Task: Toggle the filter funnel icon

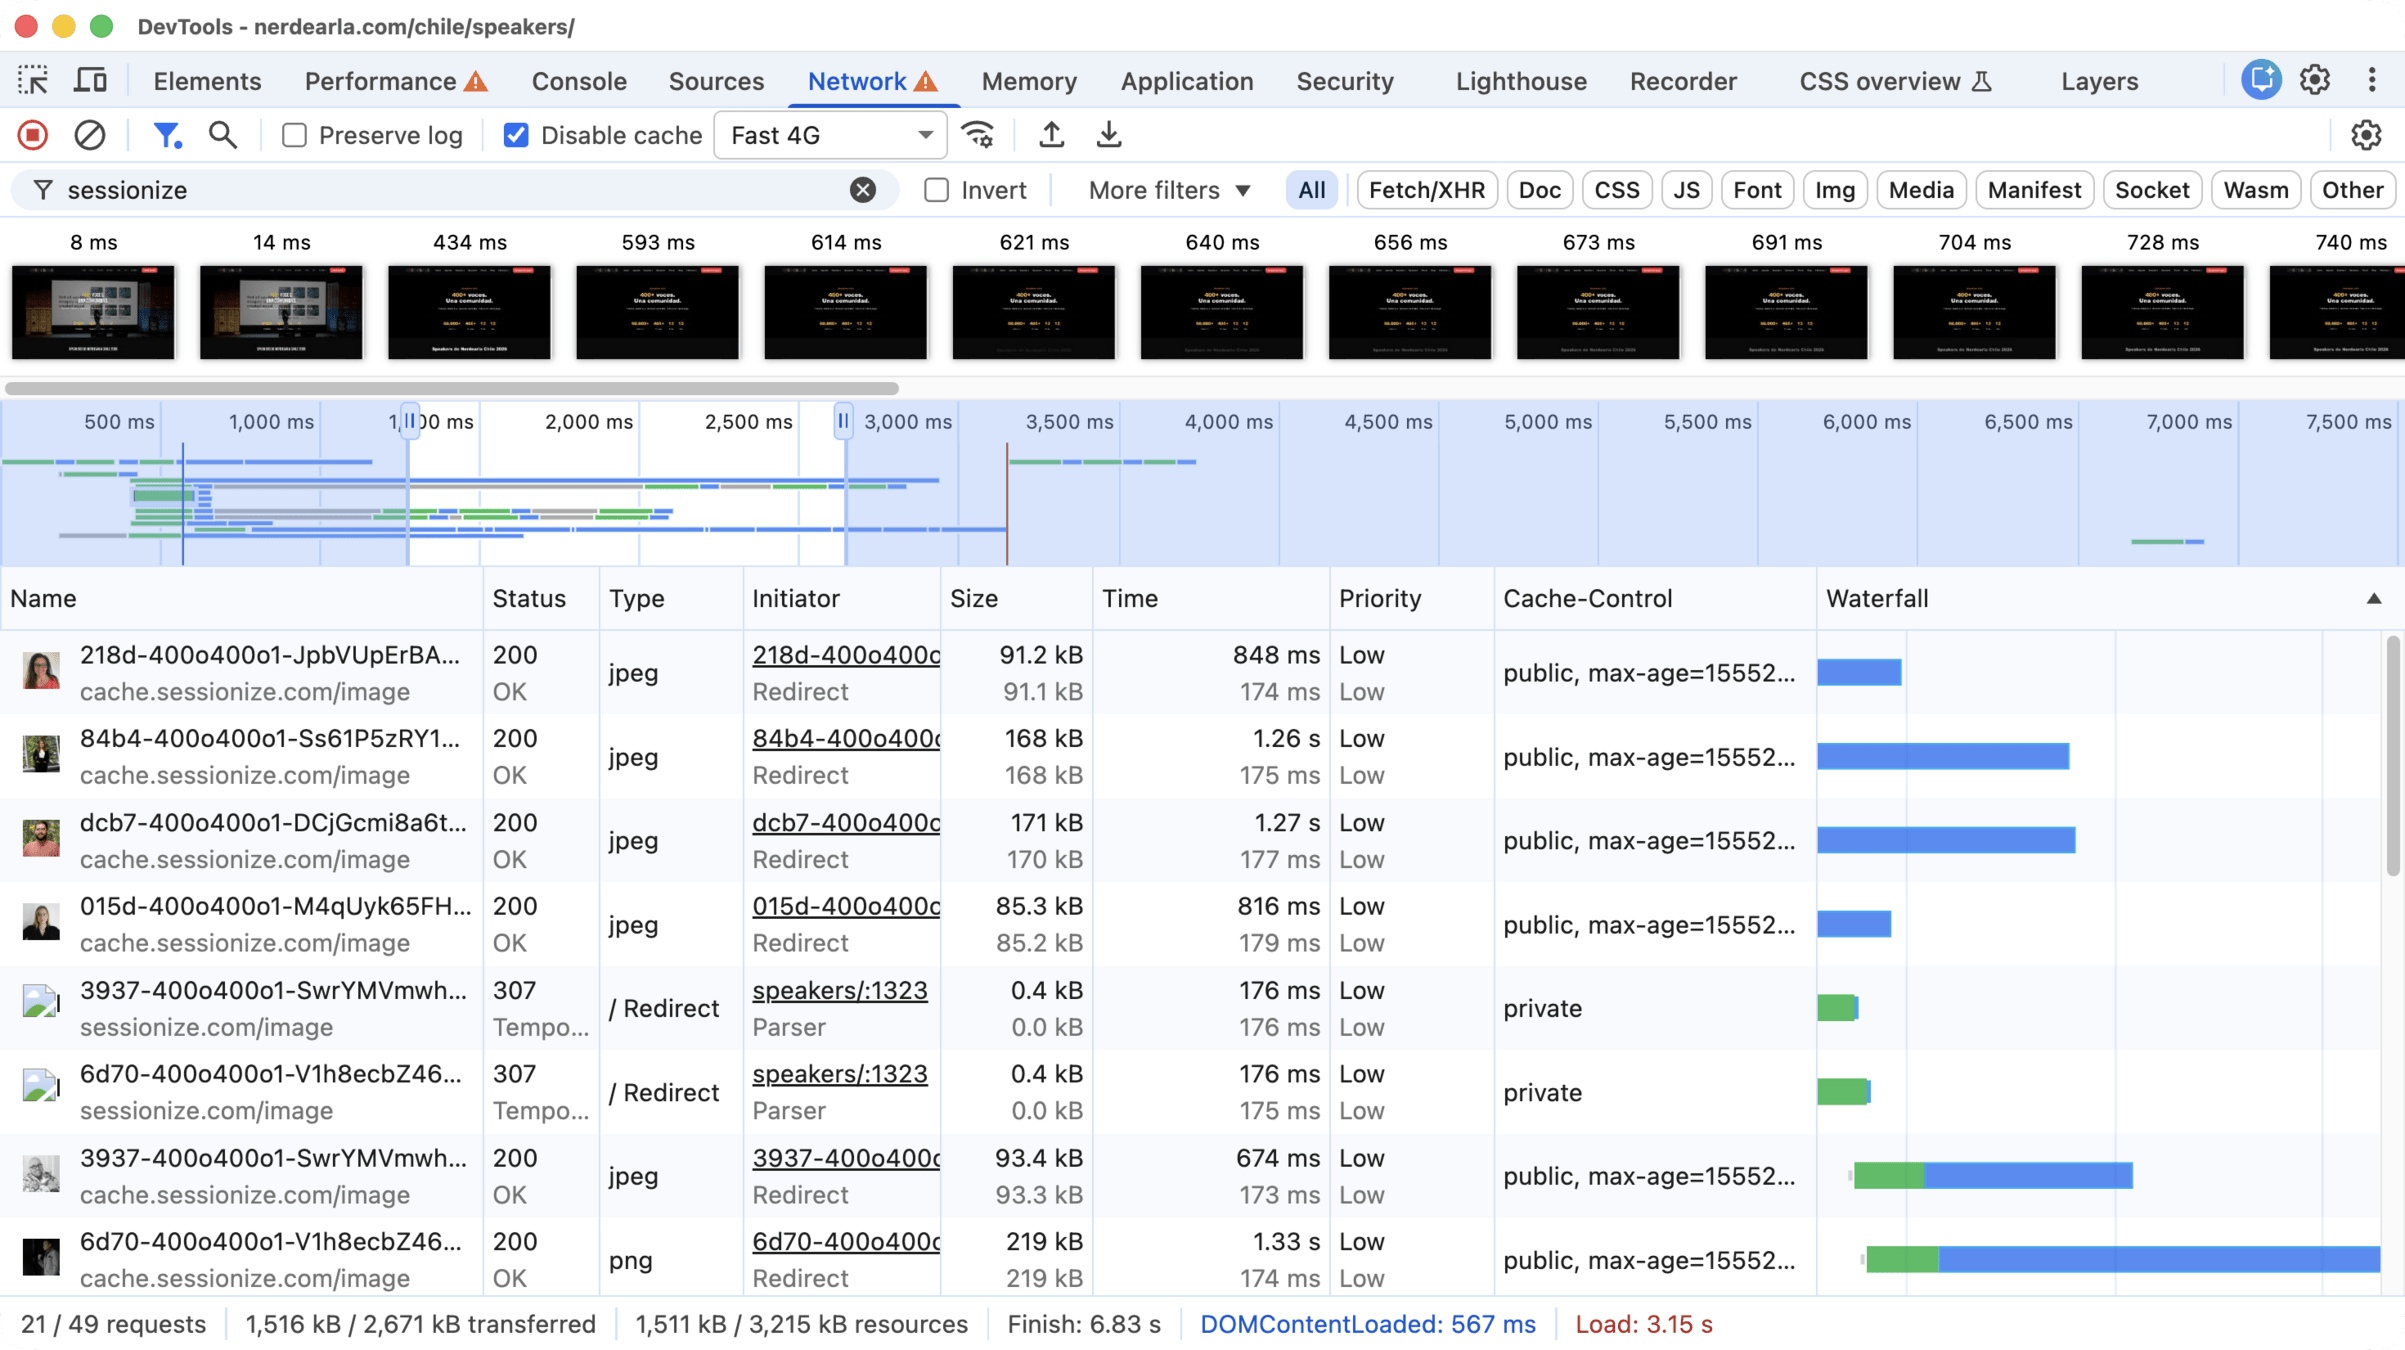Action: pos(166,135)
